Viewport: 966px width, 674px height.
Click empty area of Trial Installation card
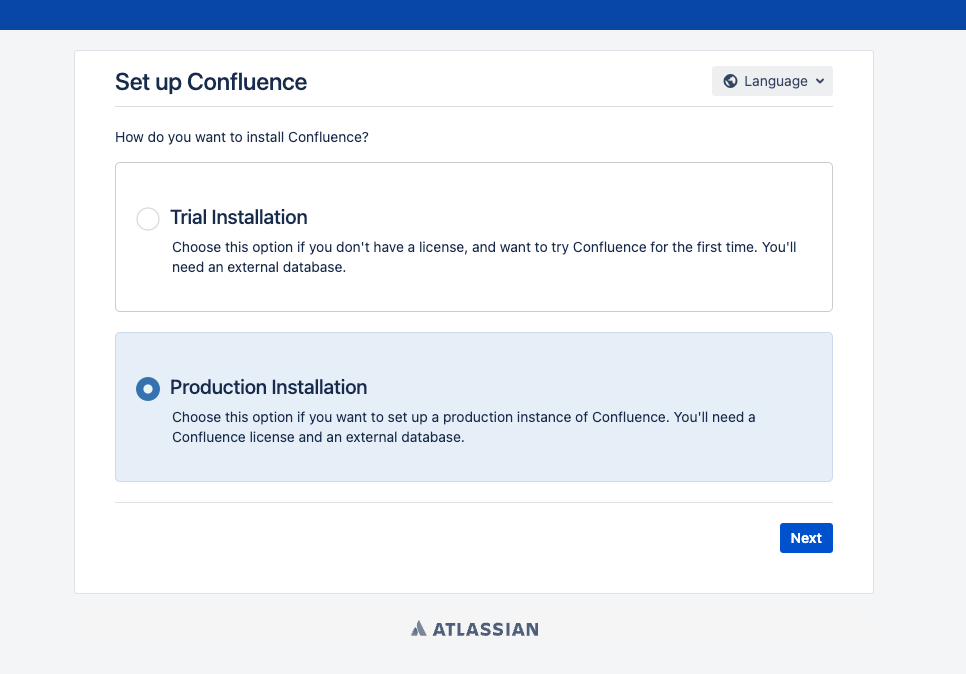554,185
